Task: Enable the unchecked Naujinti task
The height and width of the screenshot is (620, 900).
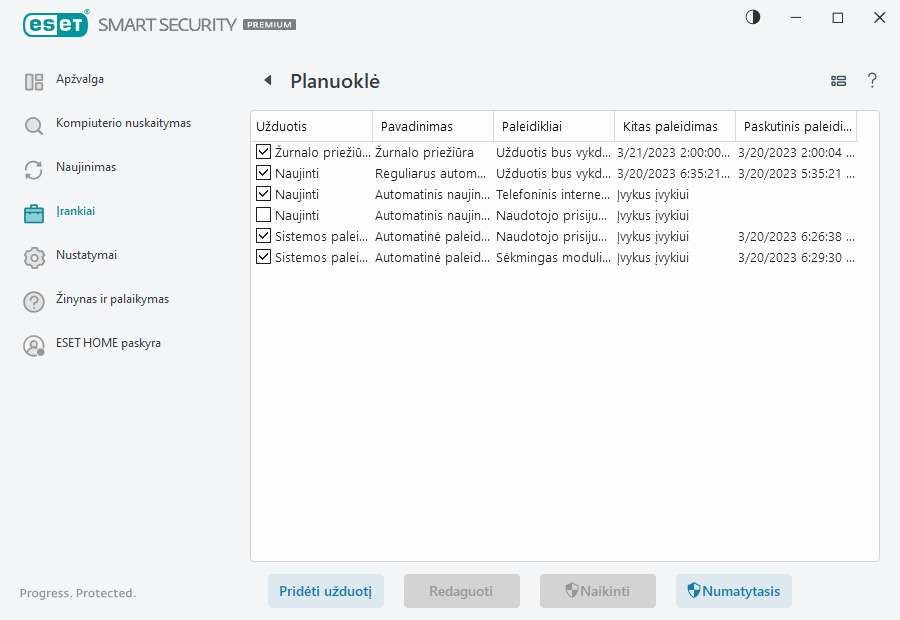Action: point(263,215)
